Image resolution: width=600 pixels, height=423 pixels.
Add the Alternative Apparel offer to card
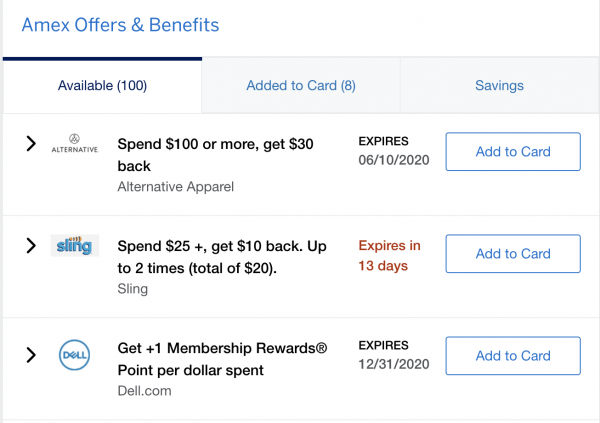[512, 152]
